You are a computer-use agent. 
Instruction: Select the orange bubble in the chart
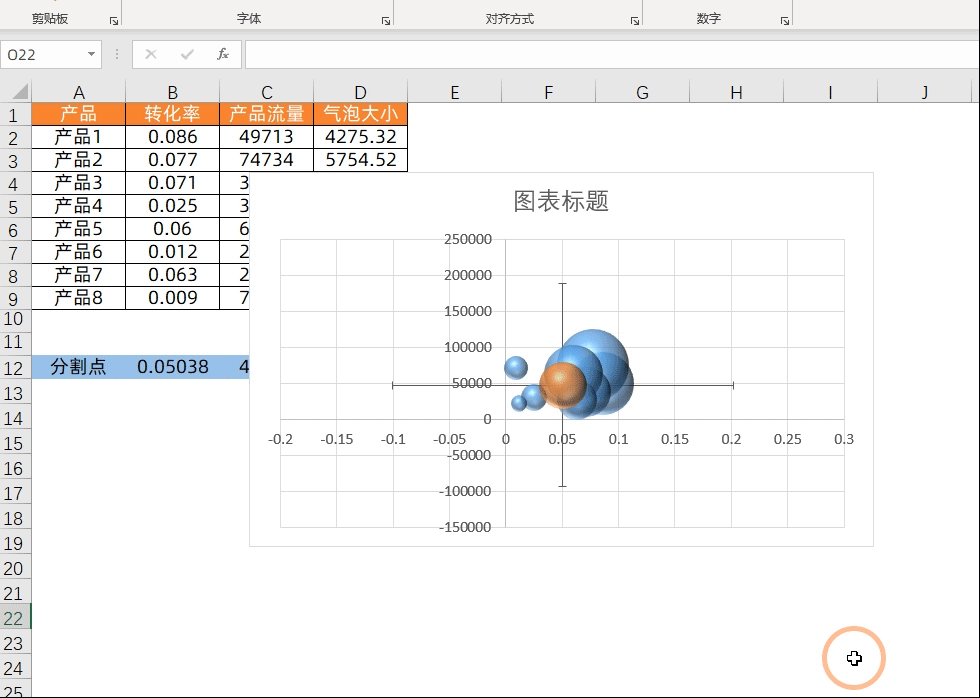[x=562, y=385]
